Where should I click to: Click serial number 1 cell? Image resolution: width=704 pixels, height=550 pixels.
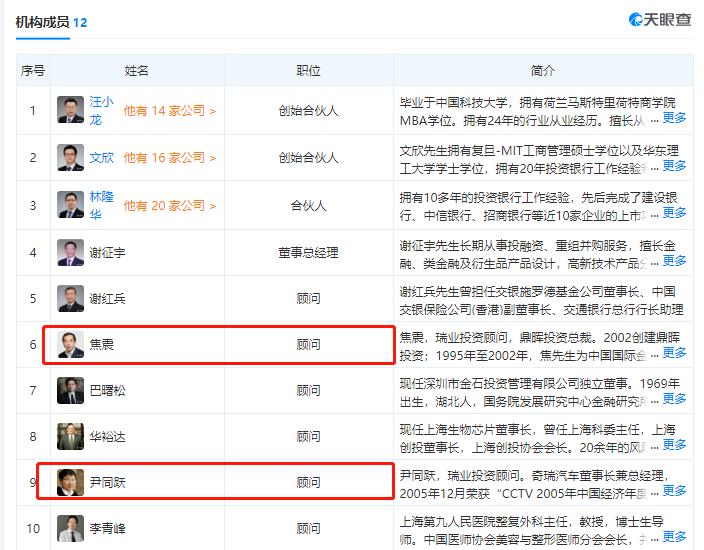coord(33,110)
